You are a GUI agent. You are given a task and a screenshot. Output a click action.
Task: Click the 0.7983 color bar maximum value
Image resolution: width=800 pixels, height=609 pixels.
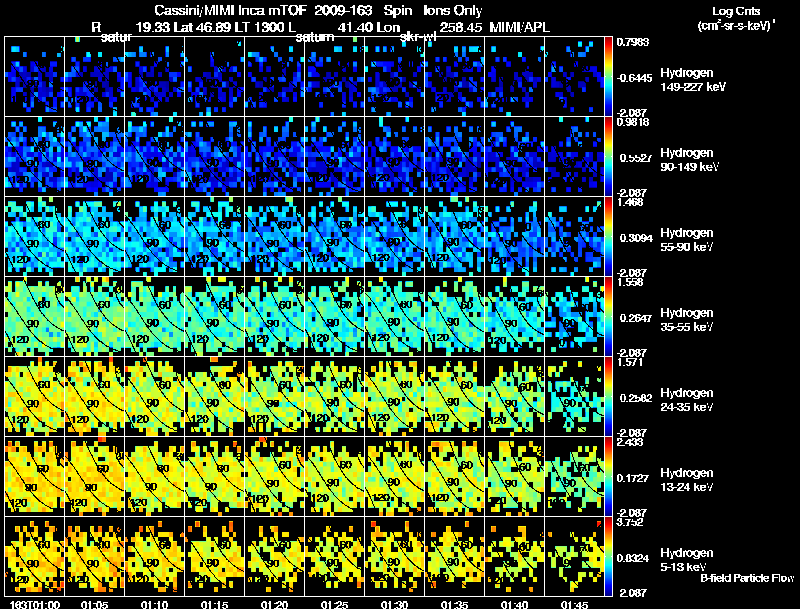click(x=633, y=42)
